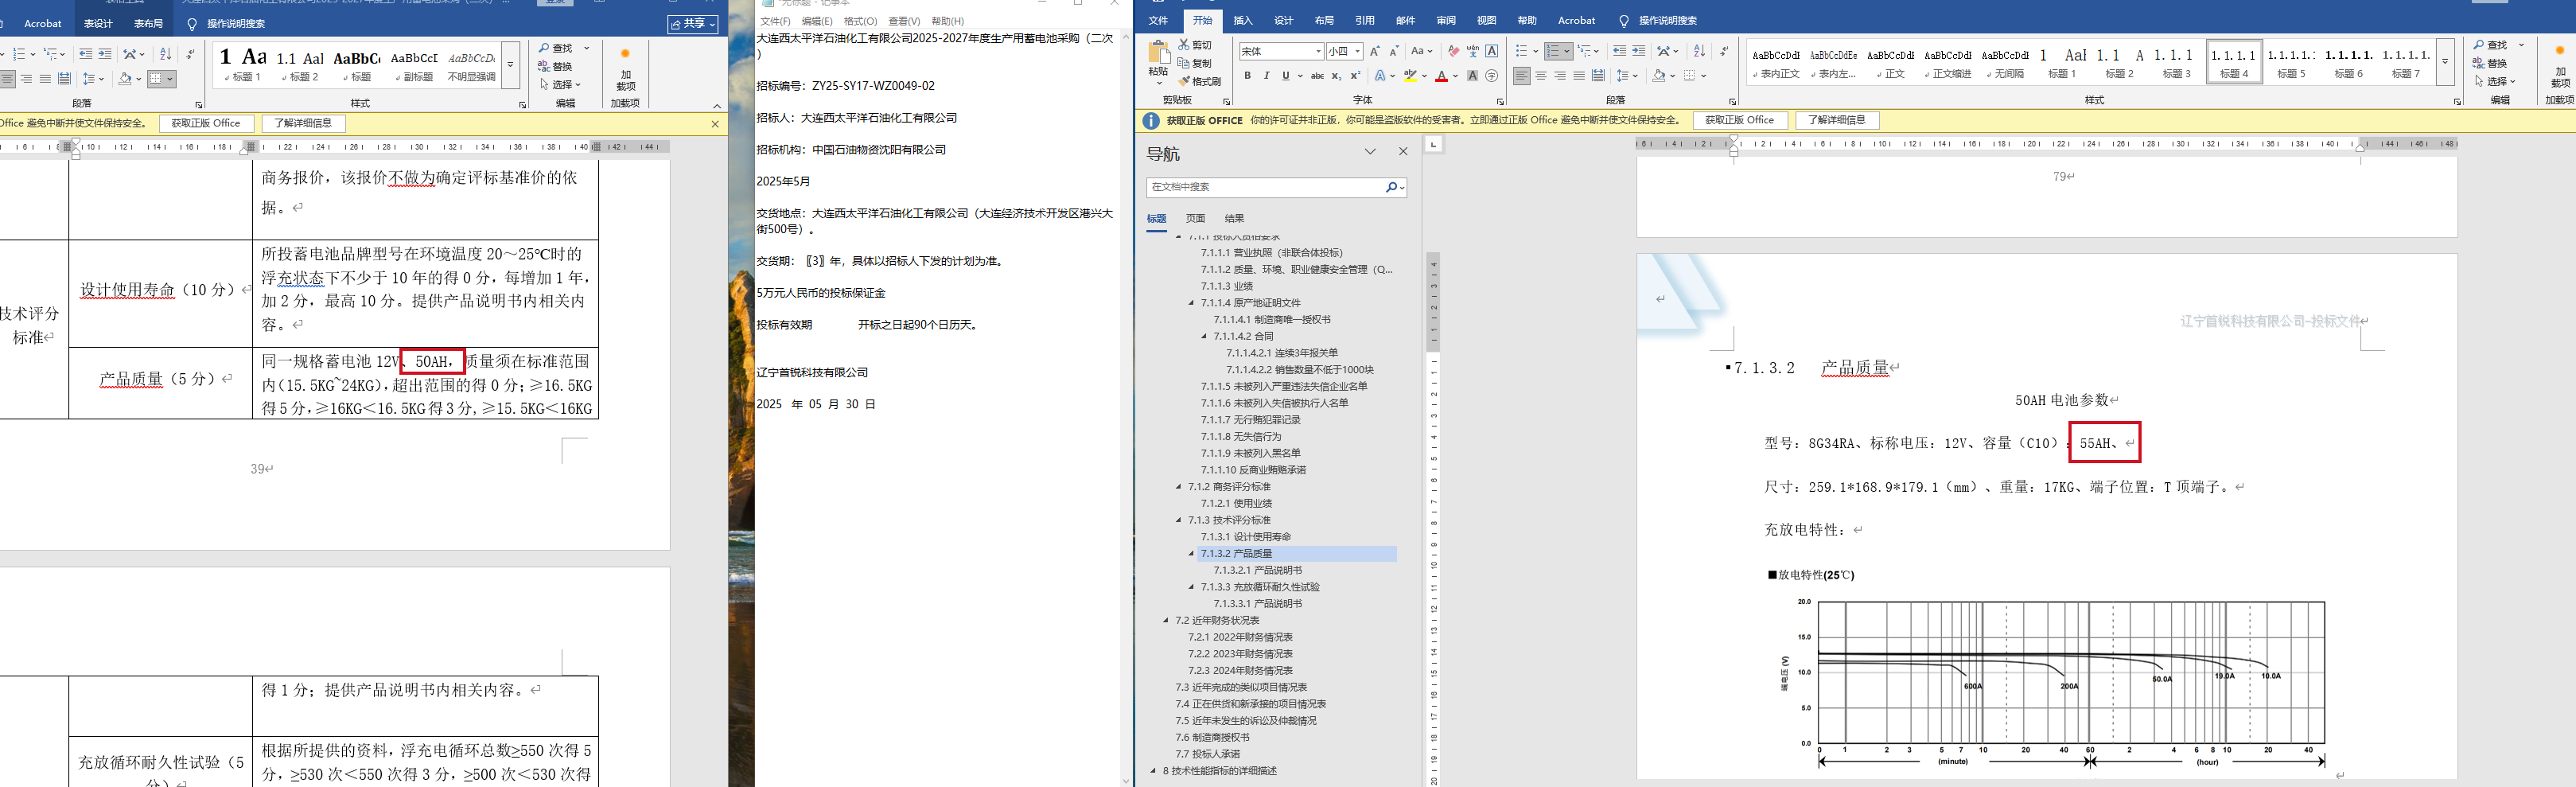Replace (替换) in right Word window
2576x787 pixels.
coord(2490,63)
